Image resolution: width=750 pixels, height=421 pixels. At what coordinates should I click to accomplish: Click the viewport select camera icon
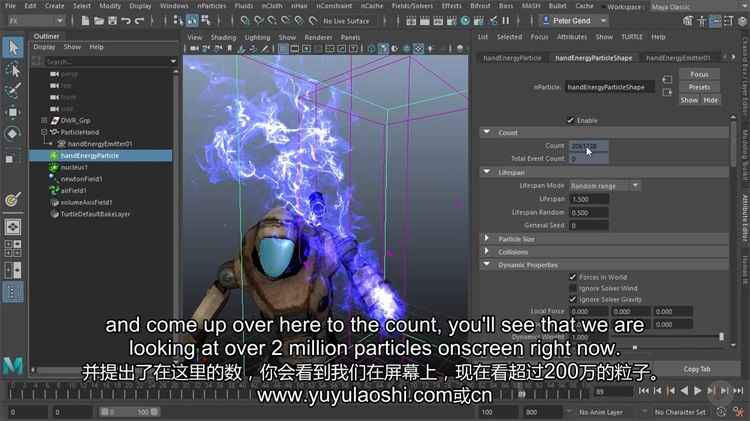coord(194,48)
